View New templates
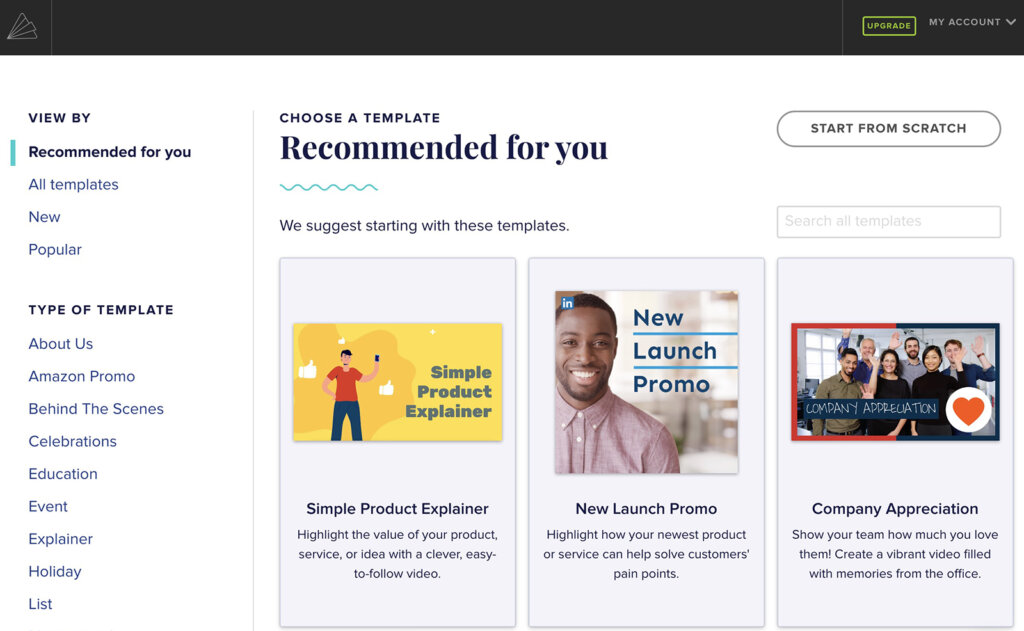Image resolution: width=1024 pixels, height=631 pixels. (44, 216)
